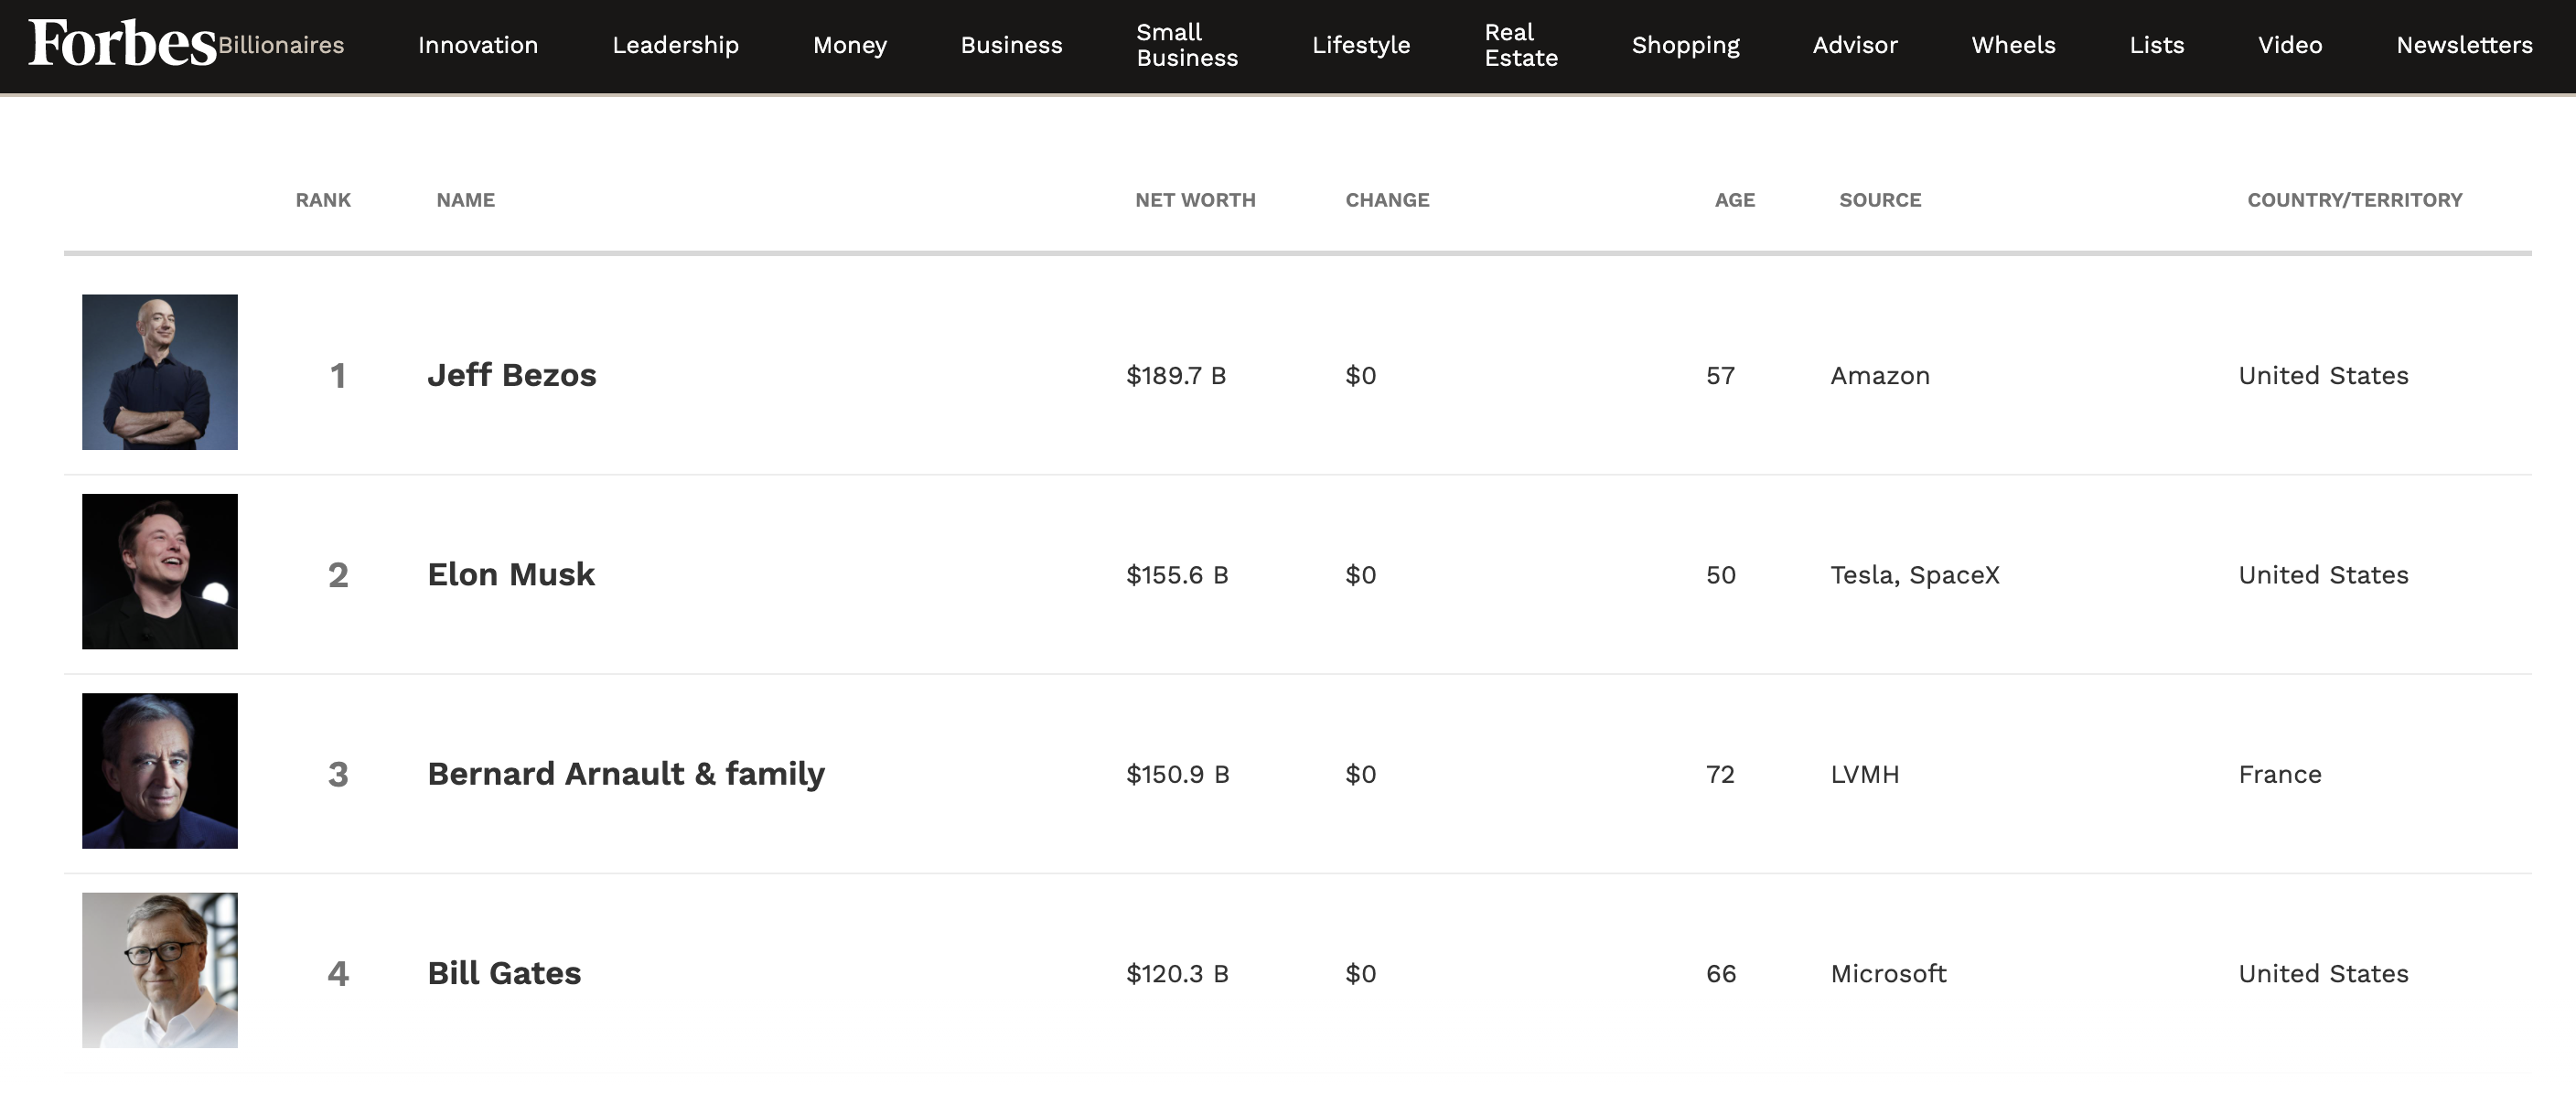
Task: Click Bill Gates' thumbnail image
Action: click(x=160, y=970)
